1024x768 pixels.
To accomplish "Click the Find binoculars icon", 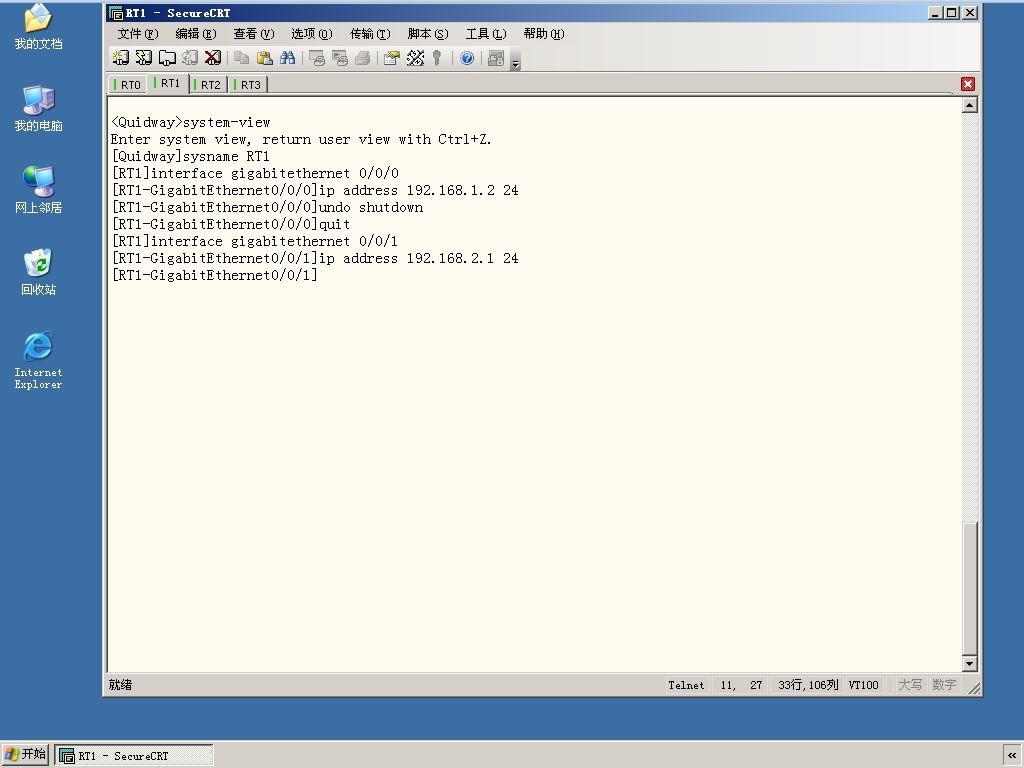I will coord(287,58).
